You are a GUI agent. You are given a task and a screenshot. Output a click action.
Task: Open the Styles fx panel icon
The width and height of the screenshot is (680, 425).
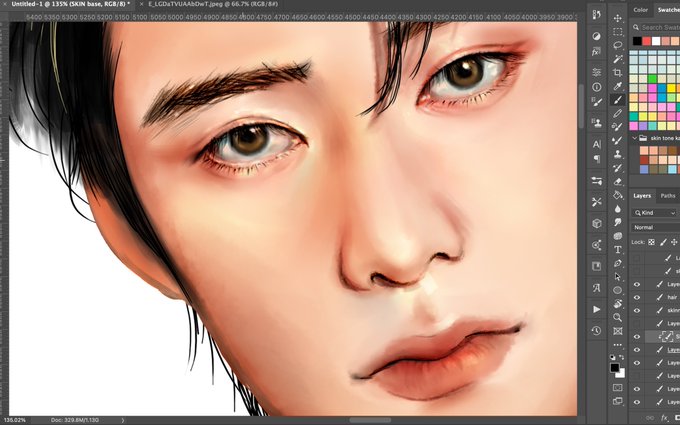click(597, 52)
